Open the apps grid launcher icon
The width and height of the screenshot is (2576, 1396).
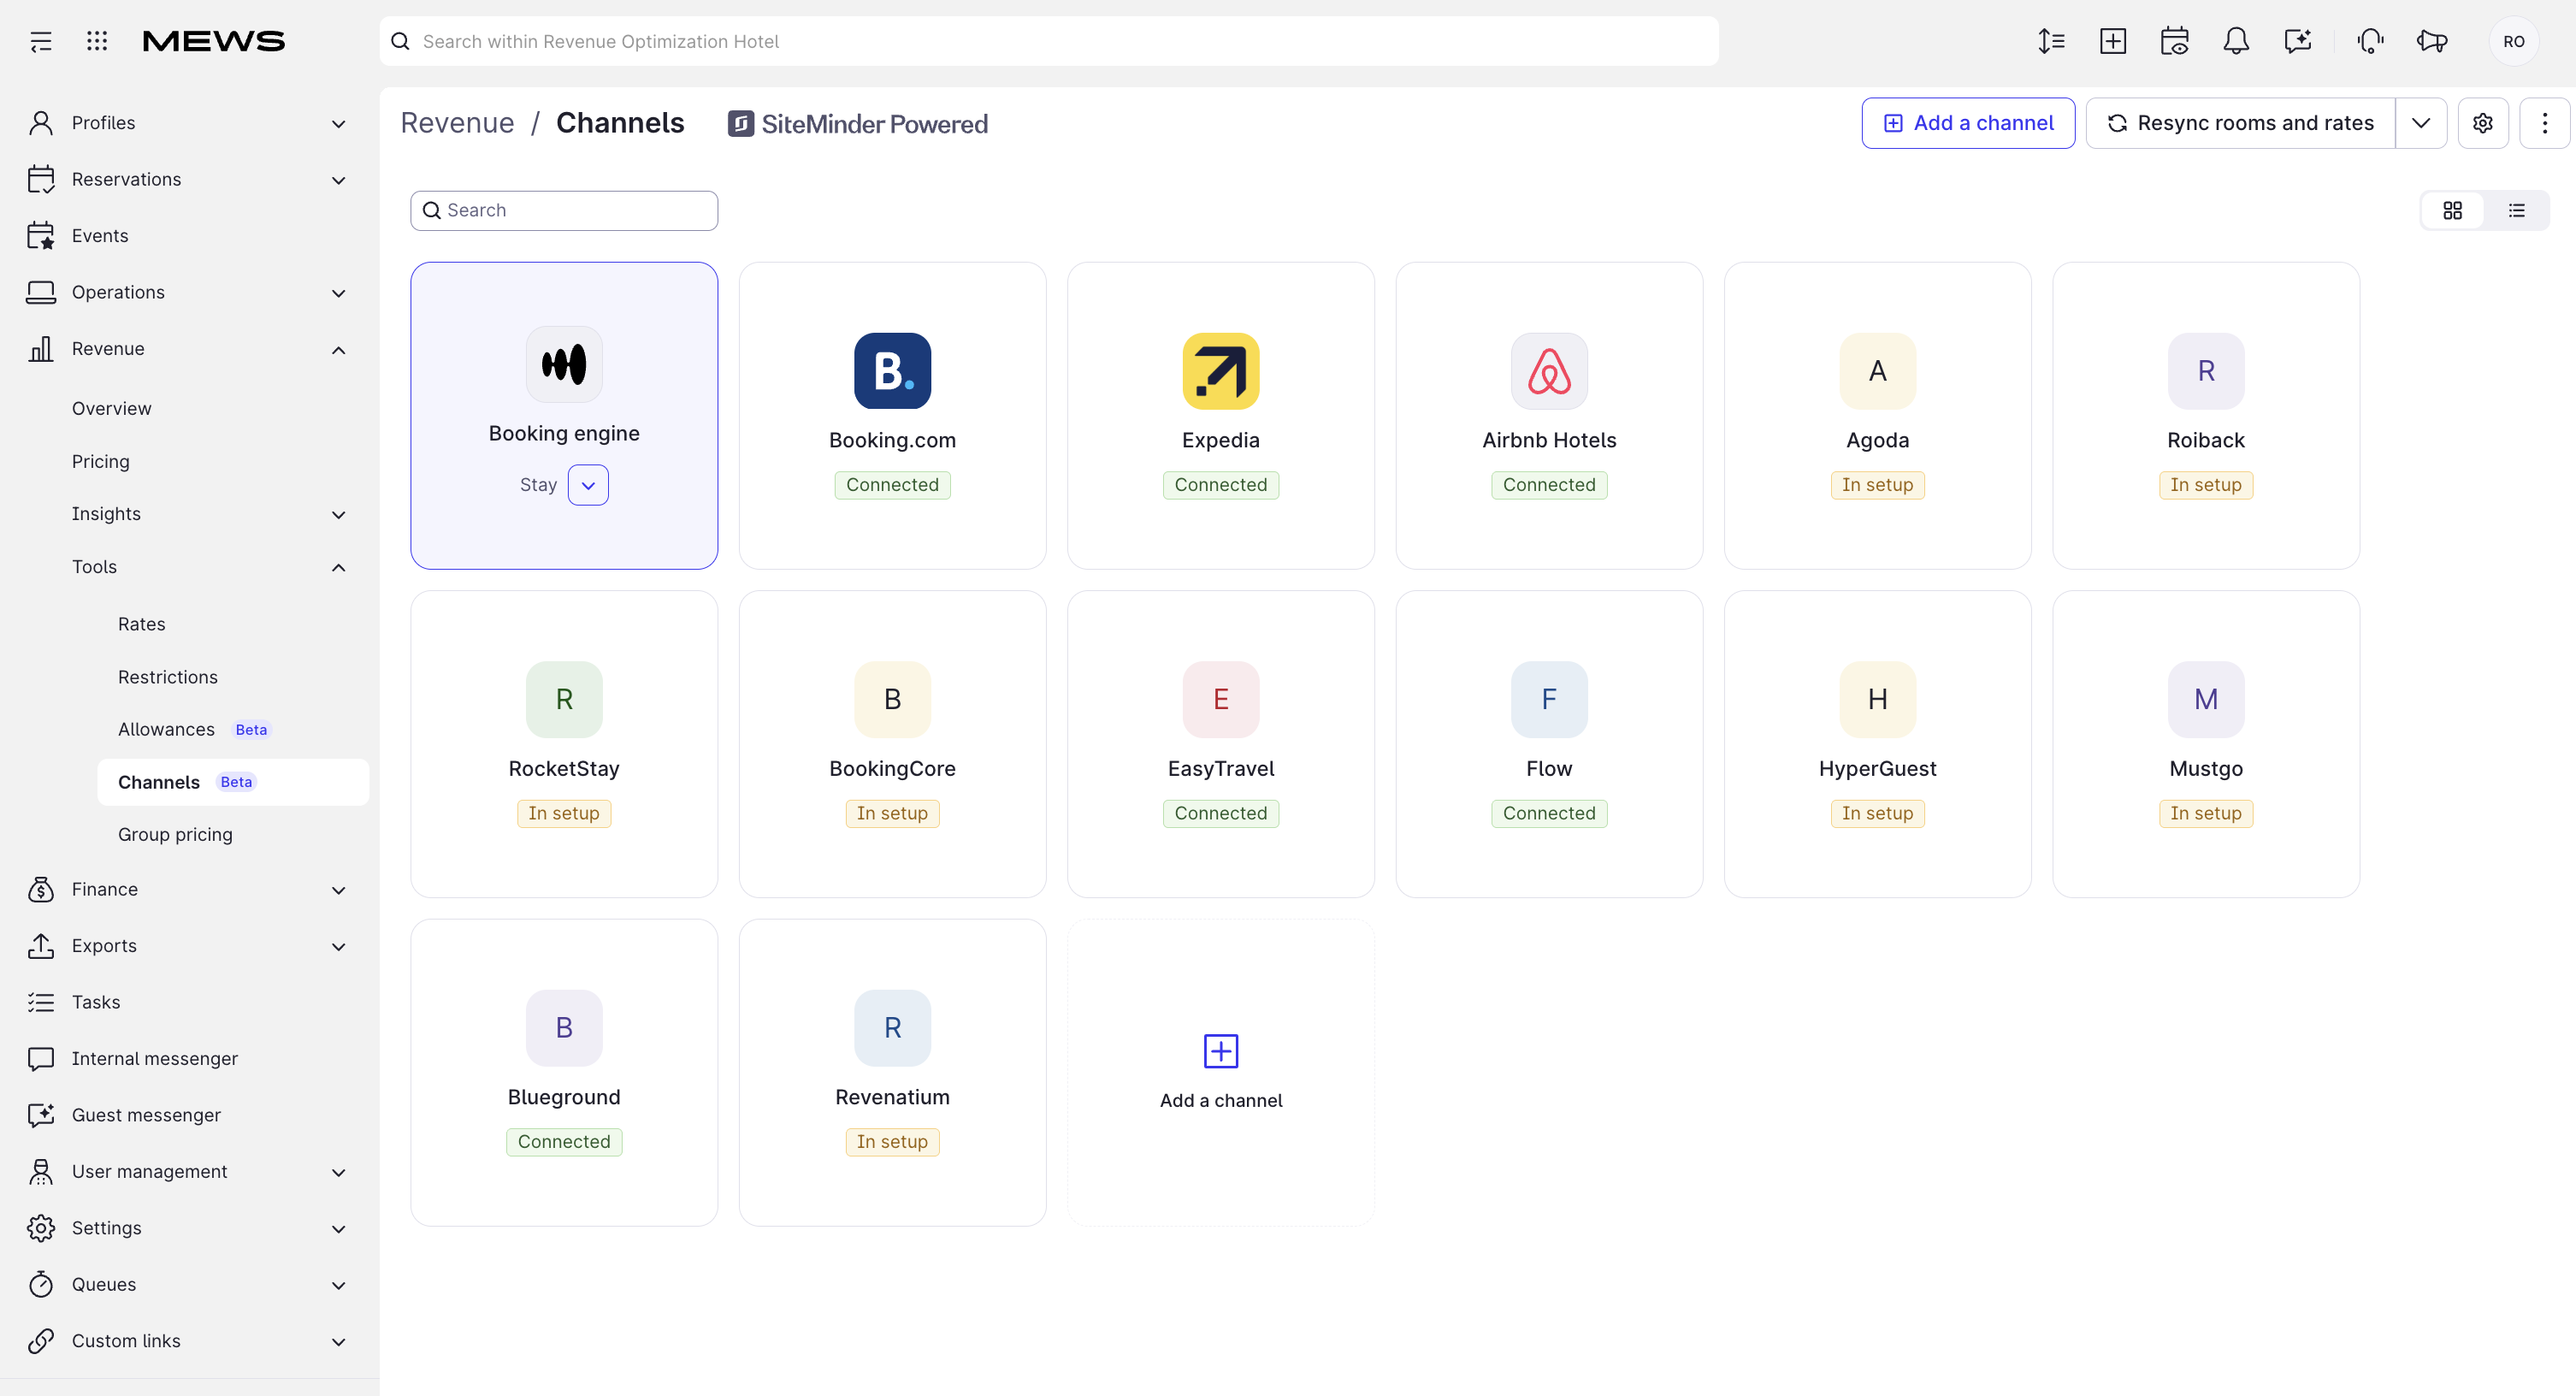pos(97,41)
